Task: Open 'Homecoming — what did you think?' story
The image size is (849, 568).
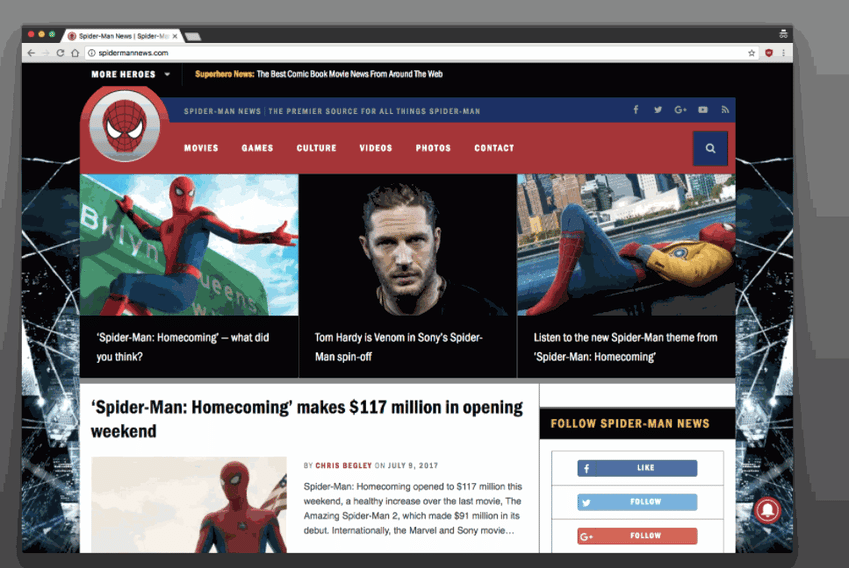Action: (x=182, y=347)
